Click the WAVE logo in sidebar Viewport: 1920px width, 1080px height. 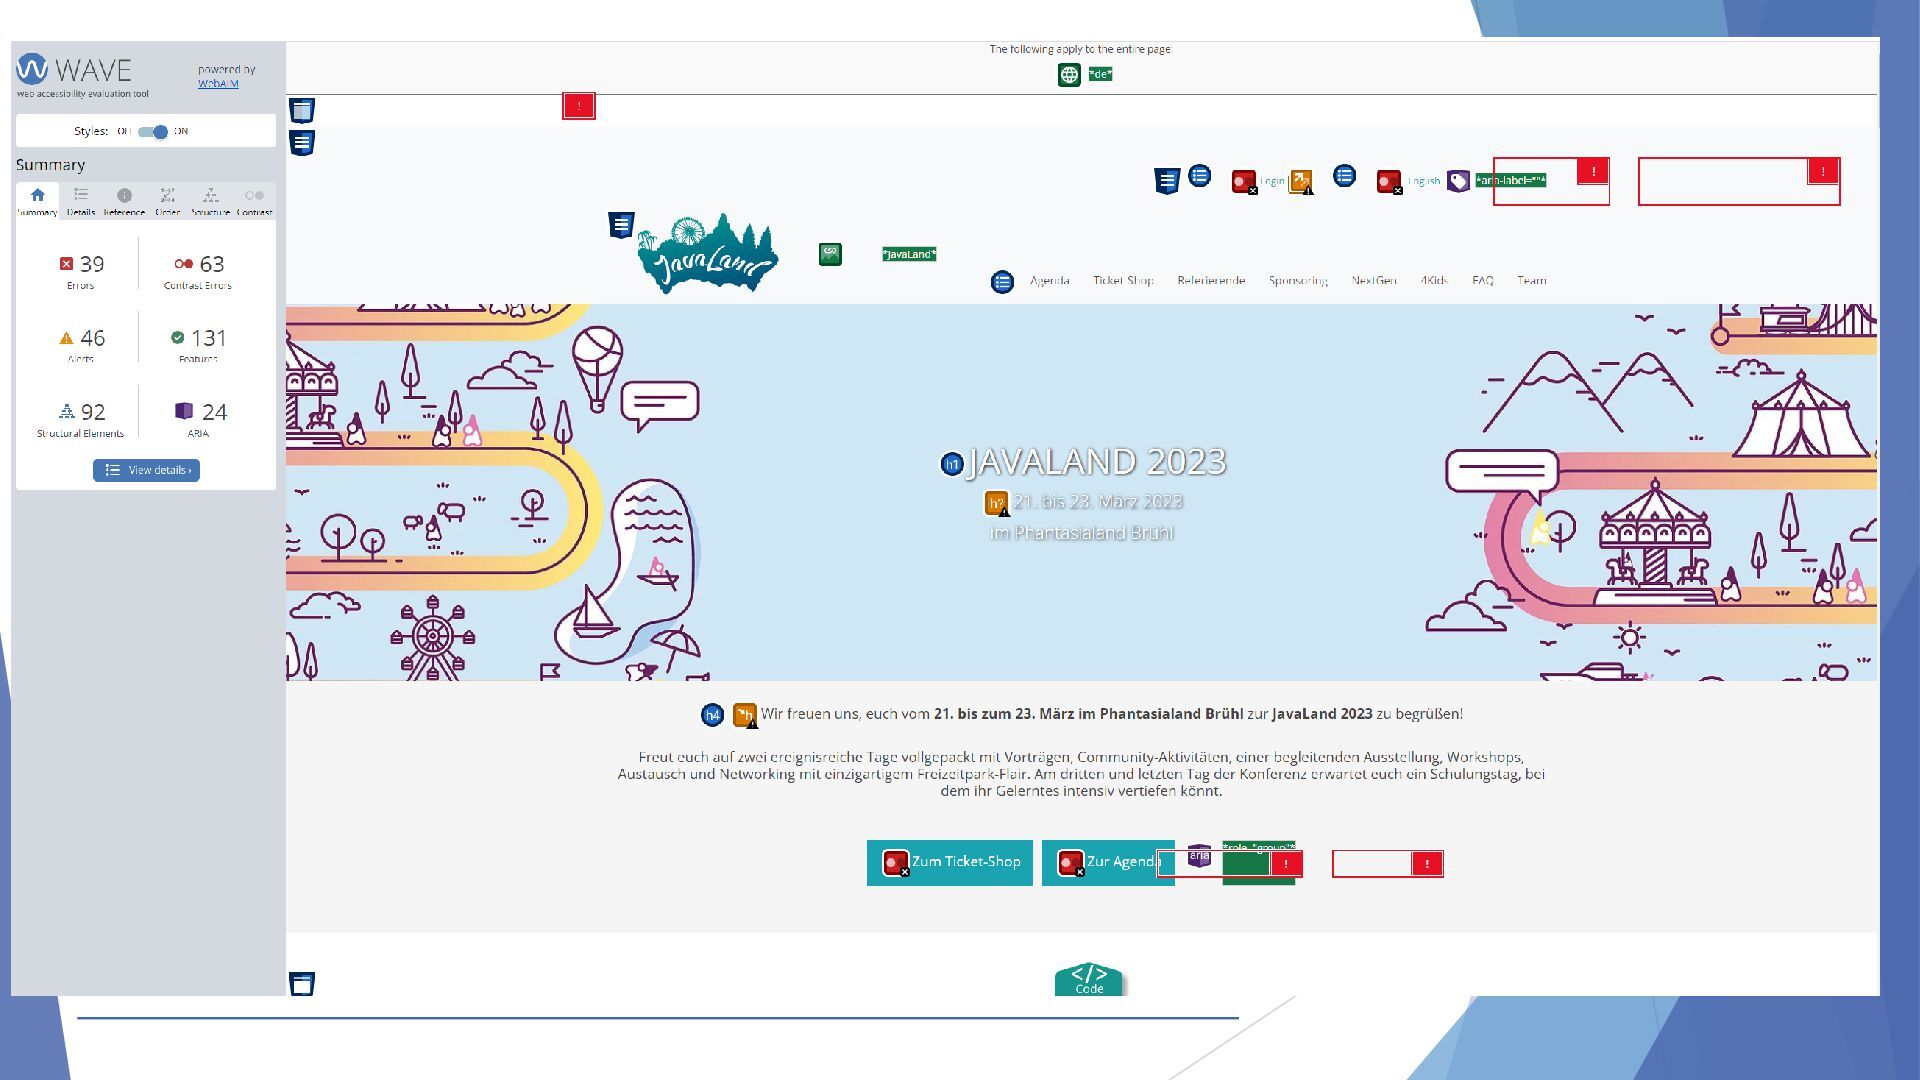click(74, 69)
